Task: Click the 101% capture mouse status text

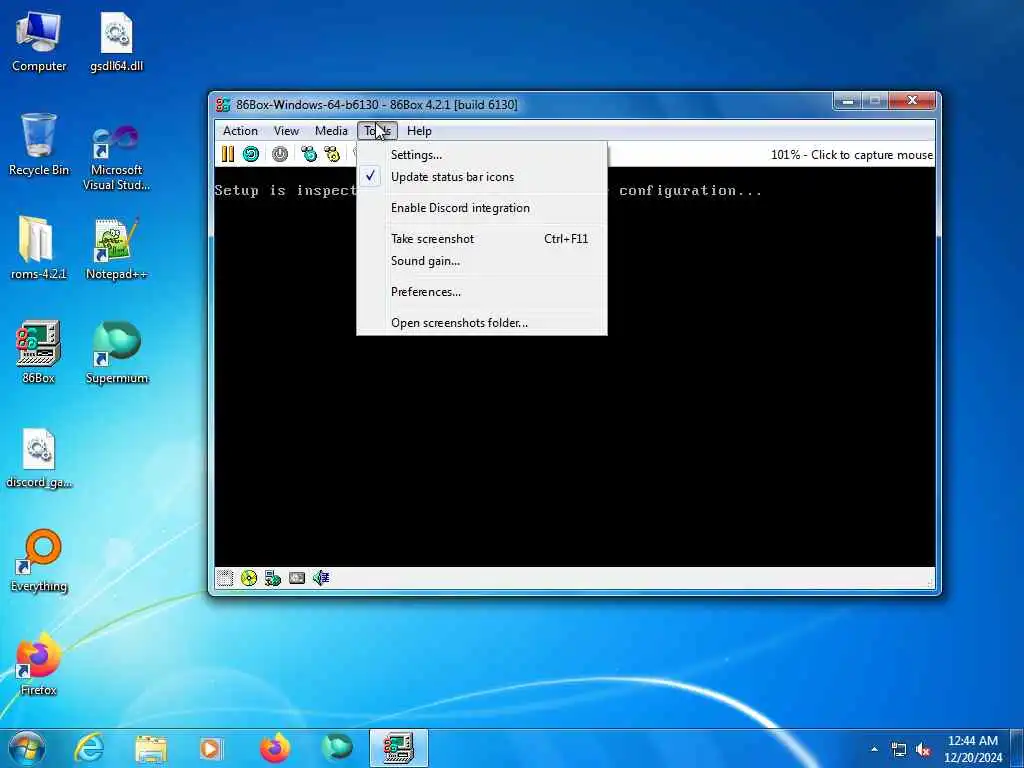Action: (852, 155)
